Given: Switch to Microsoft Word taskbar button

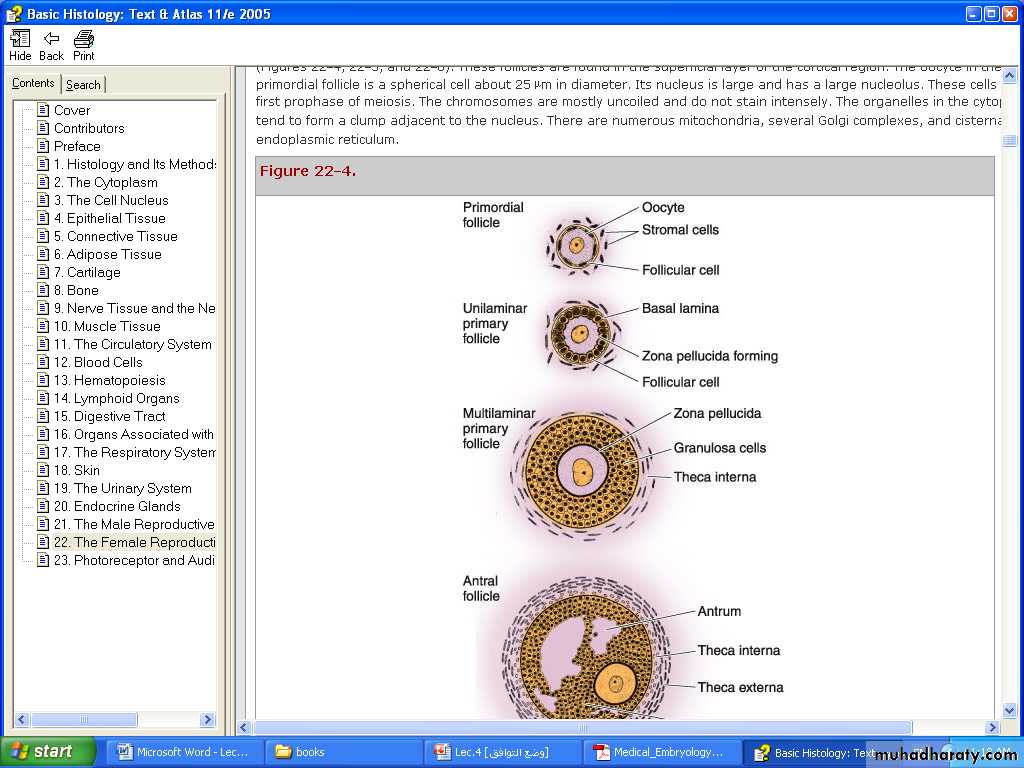Looking at the screenshot, I should (x=184, y=752).
